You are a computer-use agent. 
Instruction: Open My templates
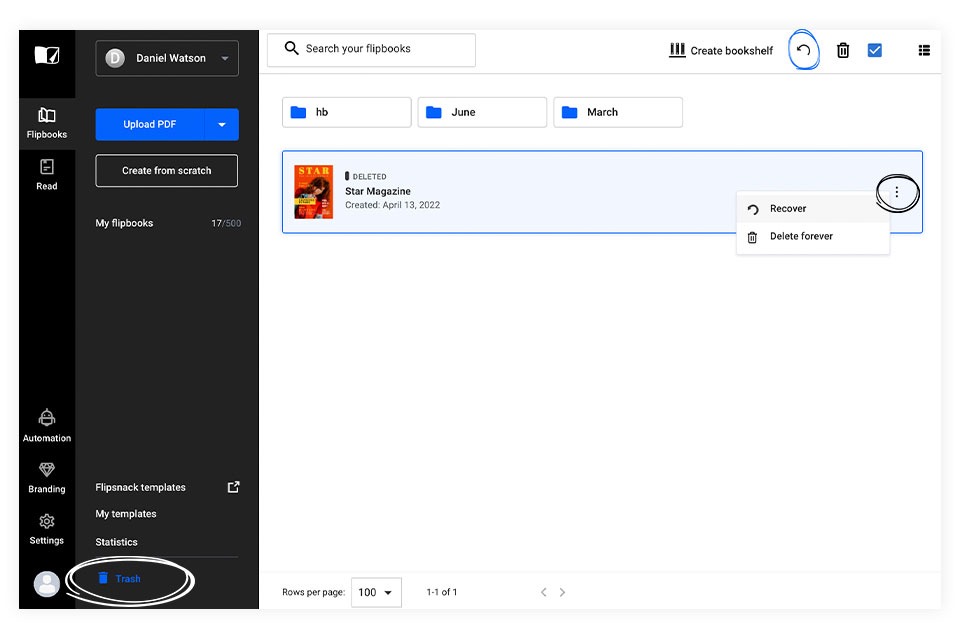[126, 514]
